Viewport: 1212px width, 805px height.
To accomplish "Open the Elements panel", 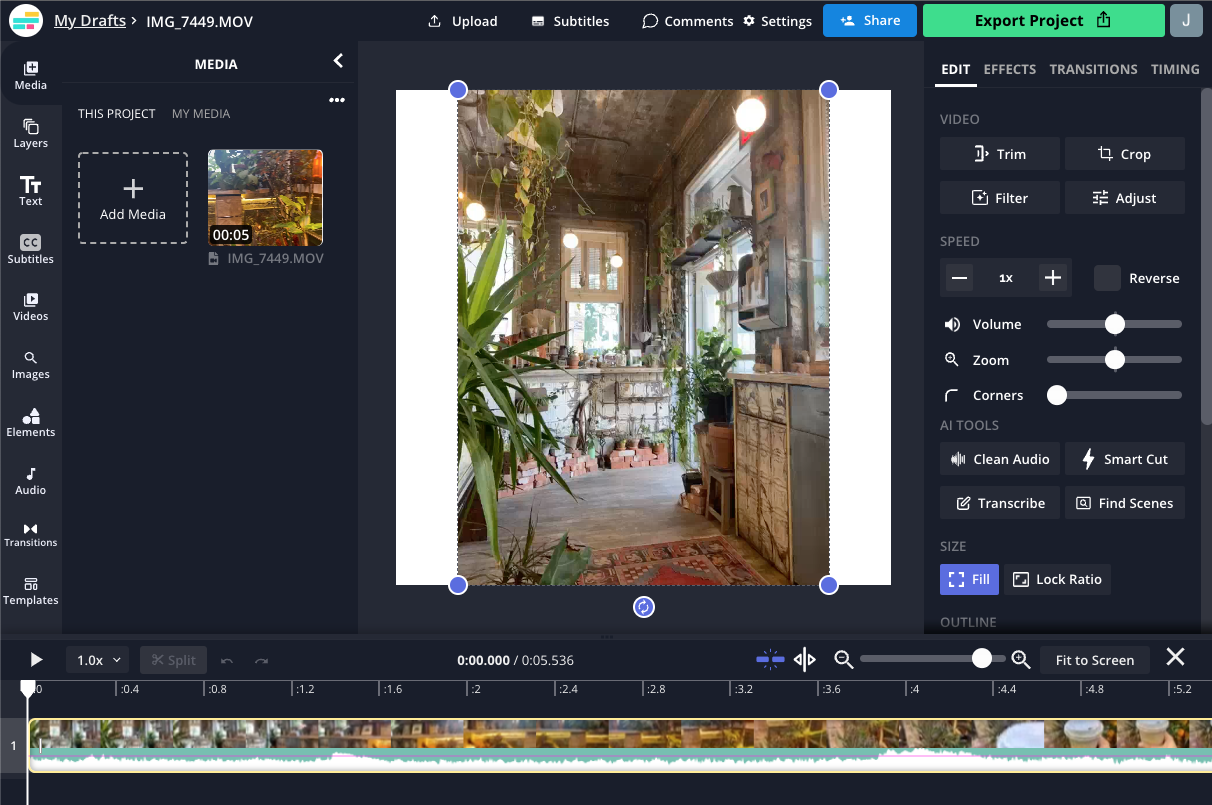I will pyautogui.click(x=30, y=422).
